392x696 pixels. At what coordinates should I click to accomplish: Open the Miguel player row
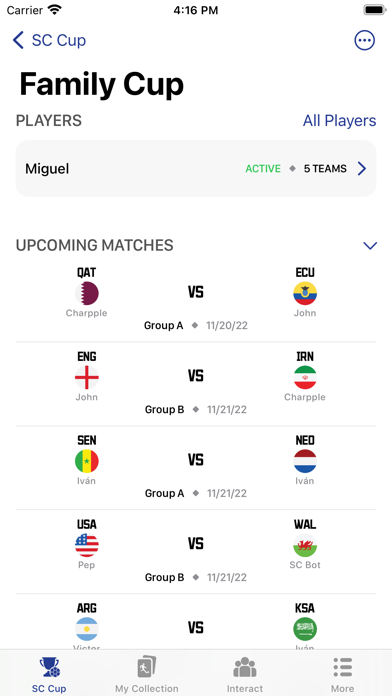(196, 169)
